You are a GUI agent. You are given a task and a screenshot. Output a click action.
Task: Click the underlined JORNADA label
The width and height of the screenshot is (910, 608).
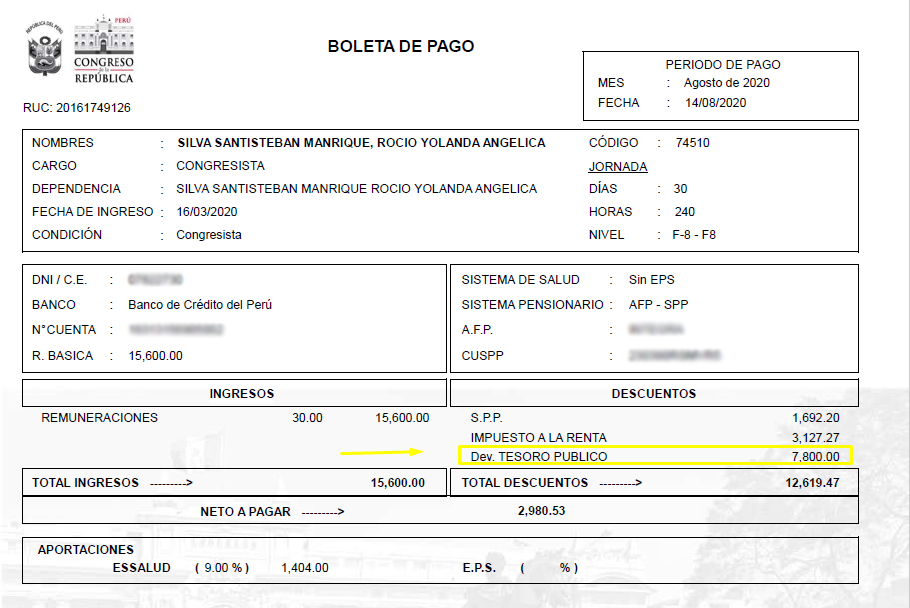click(618, 167)
